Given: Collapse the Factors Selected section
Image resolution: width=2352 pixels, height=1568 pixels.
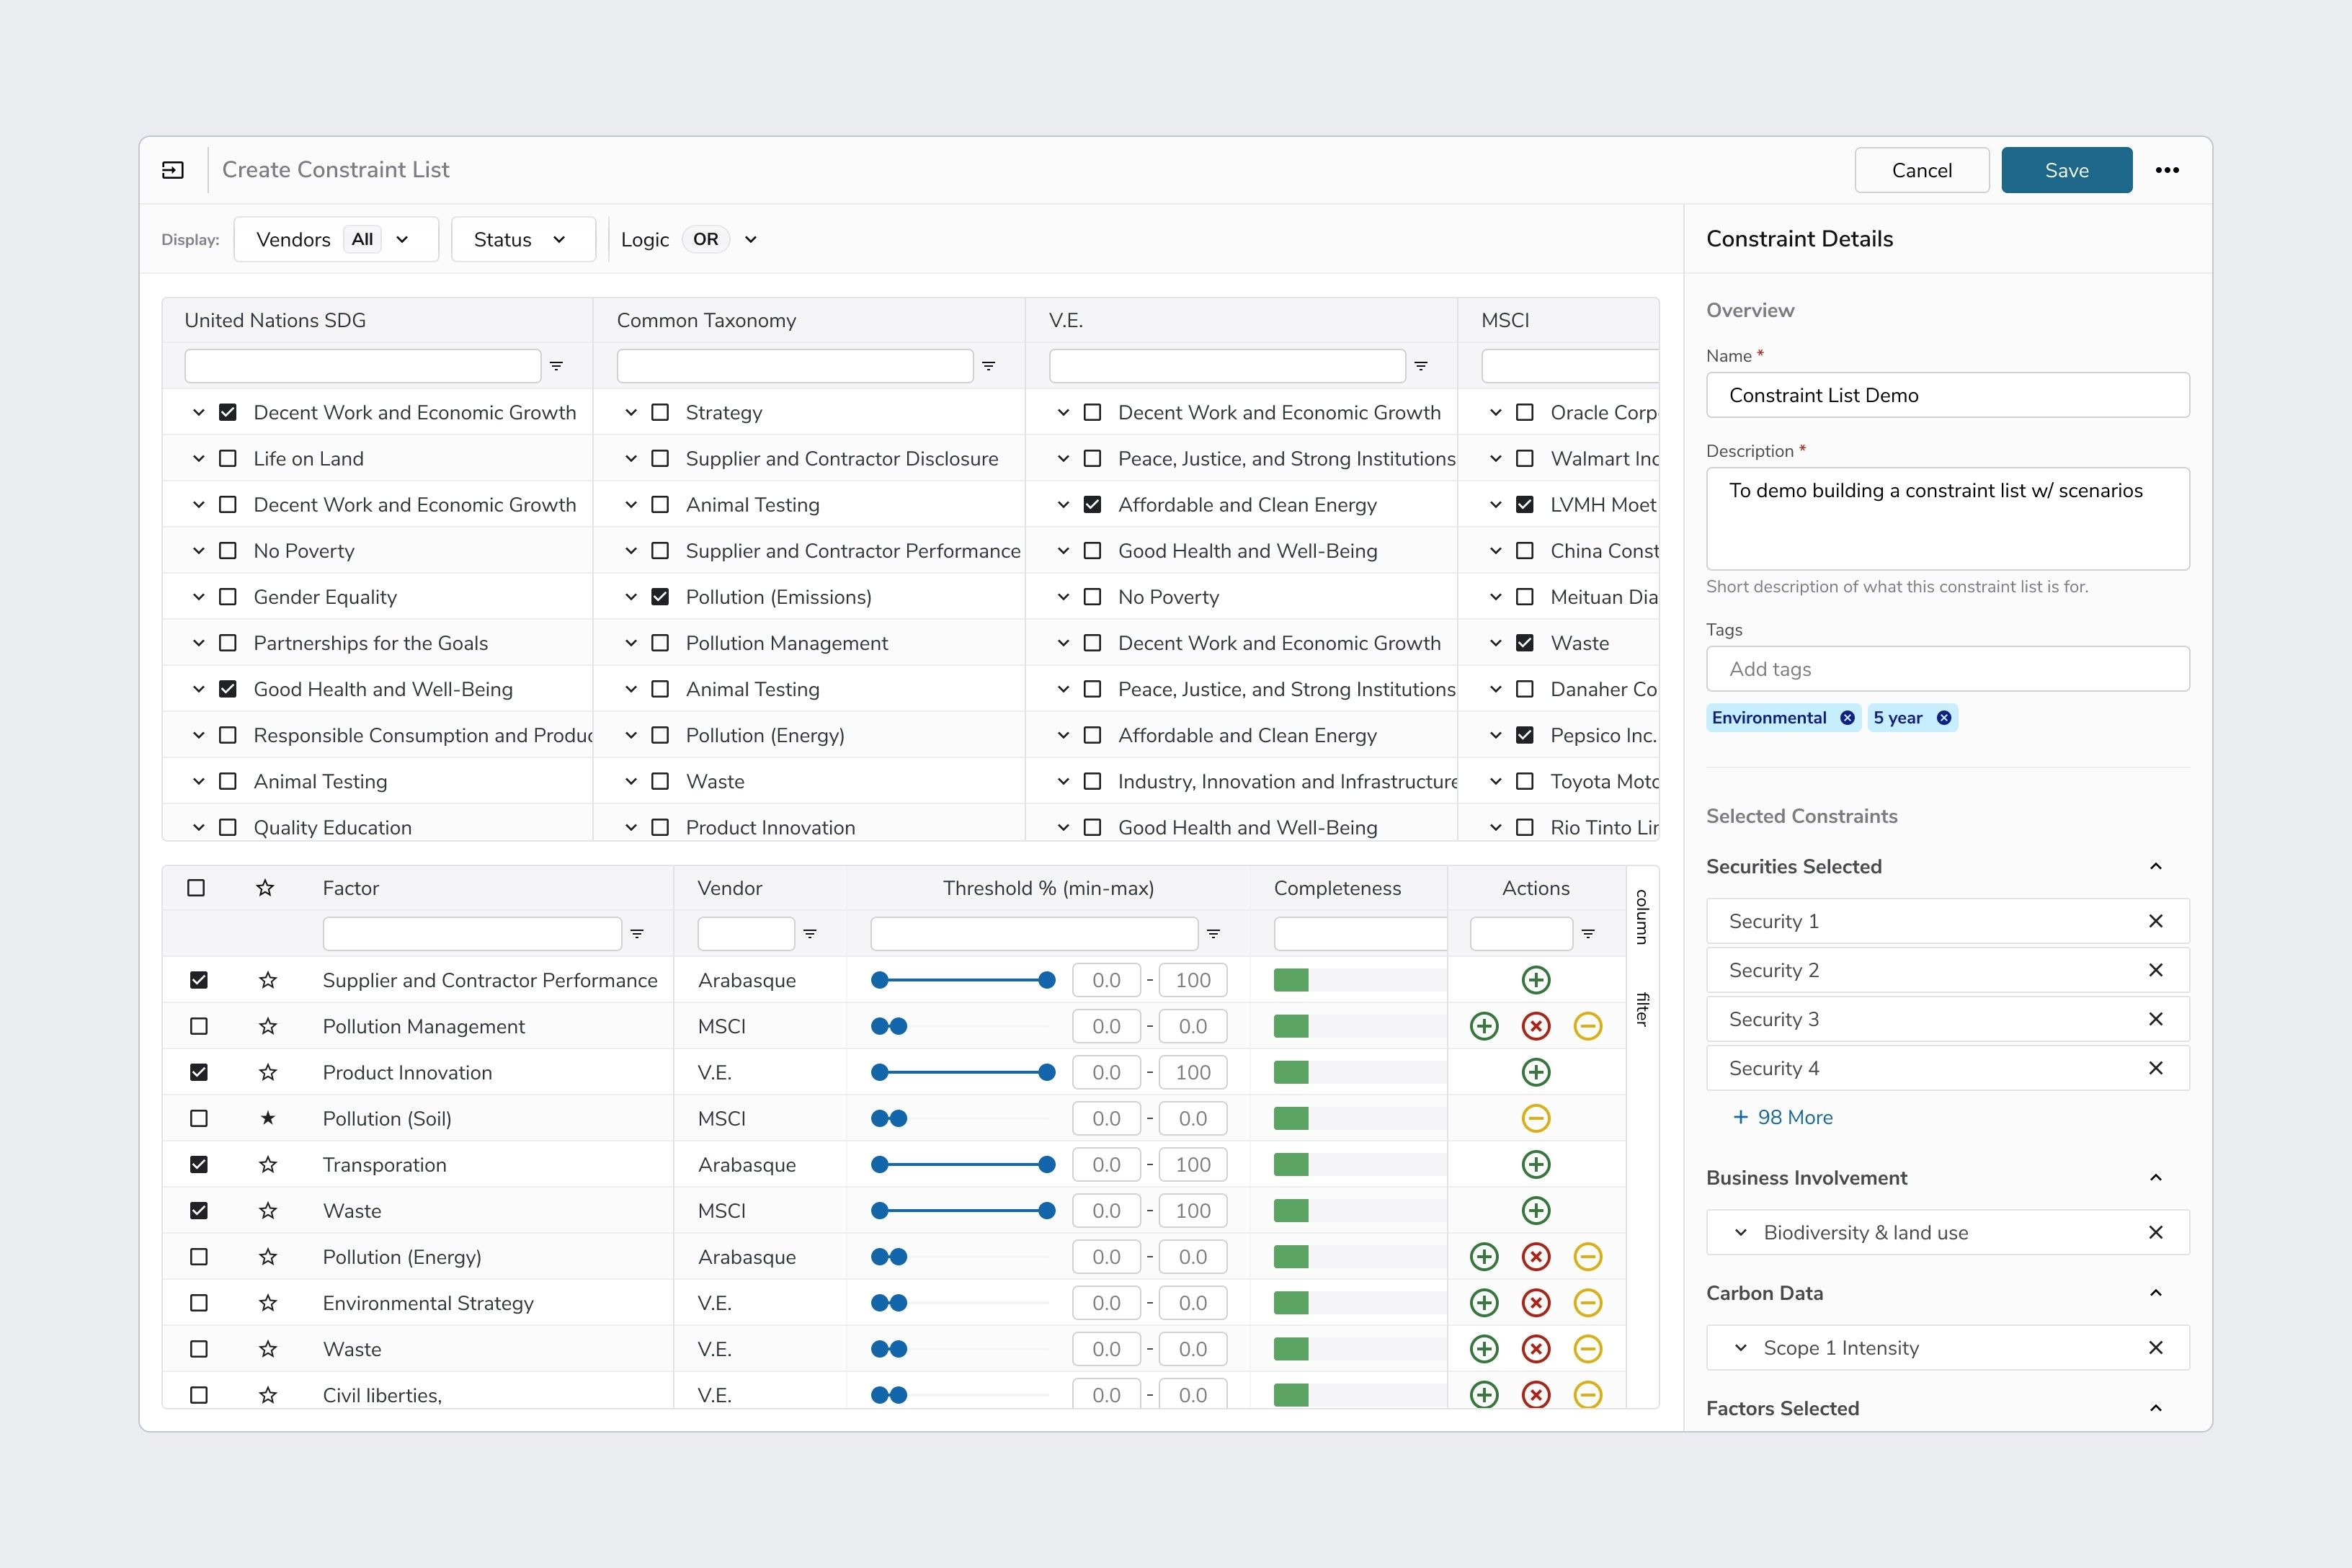Looking at the screenshot, I should (x=2156, y=1409).
